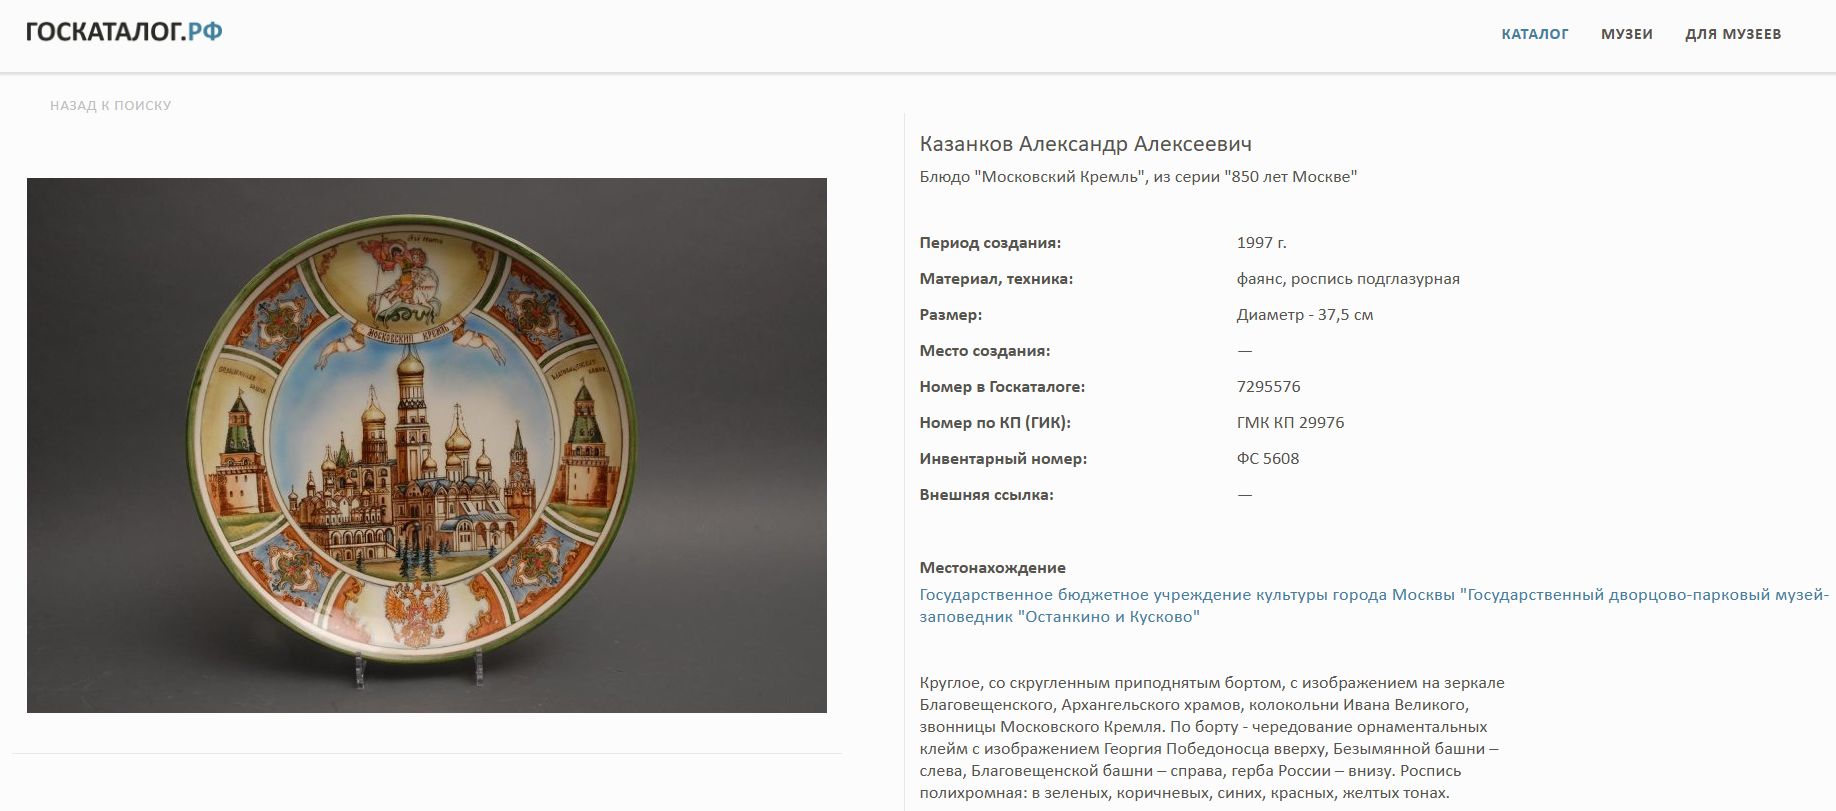Click the КП number ГМК КП 29976
This screenshot has width=1836, height=811.
coord(1290,423)
